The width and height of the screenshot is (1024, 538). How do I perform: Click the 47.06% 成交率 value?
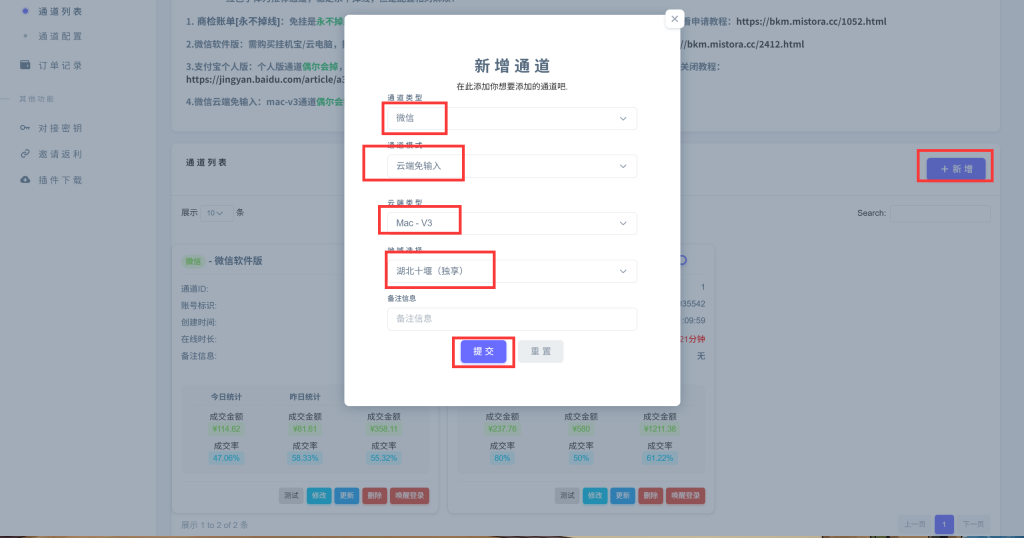pyautogui.click(x=226, y=458)
